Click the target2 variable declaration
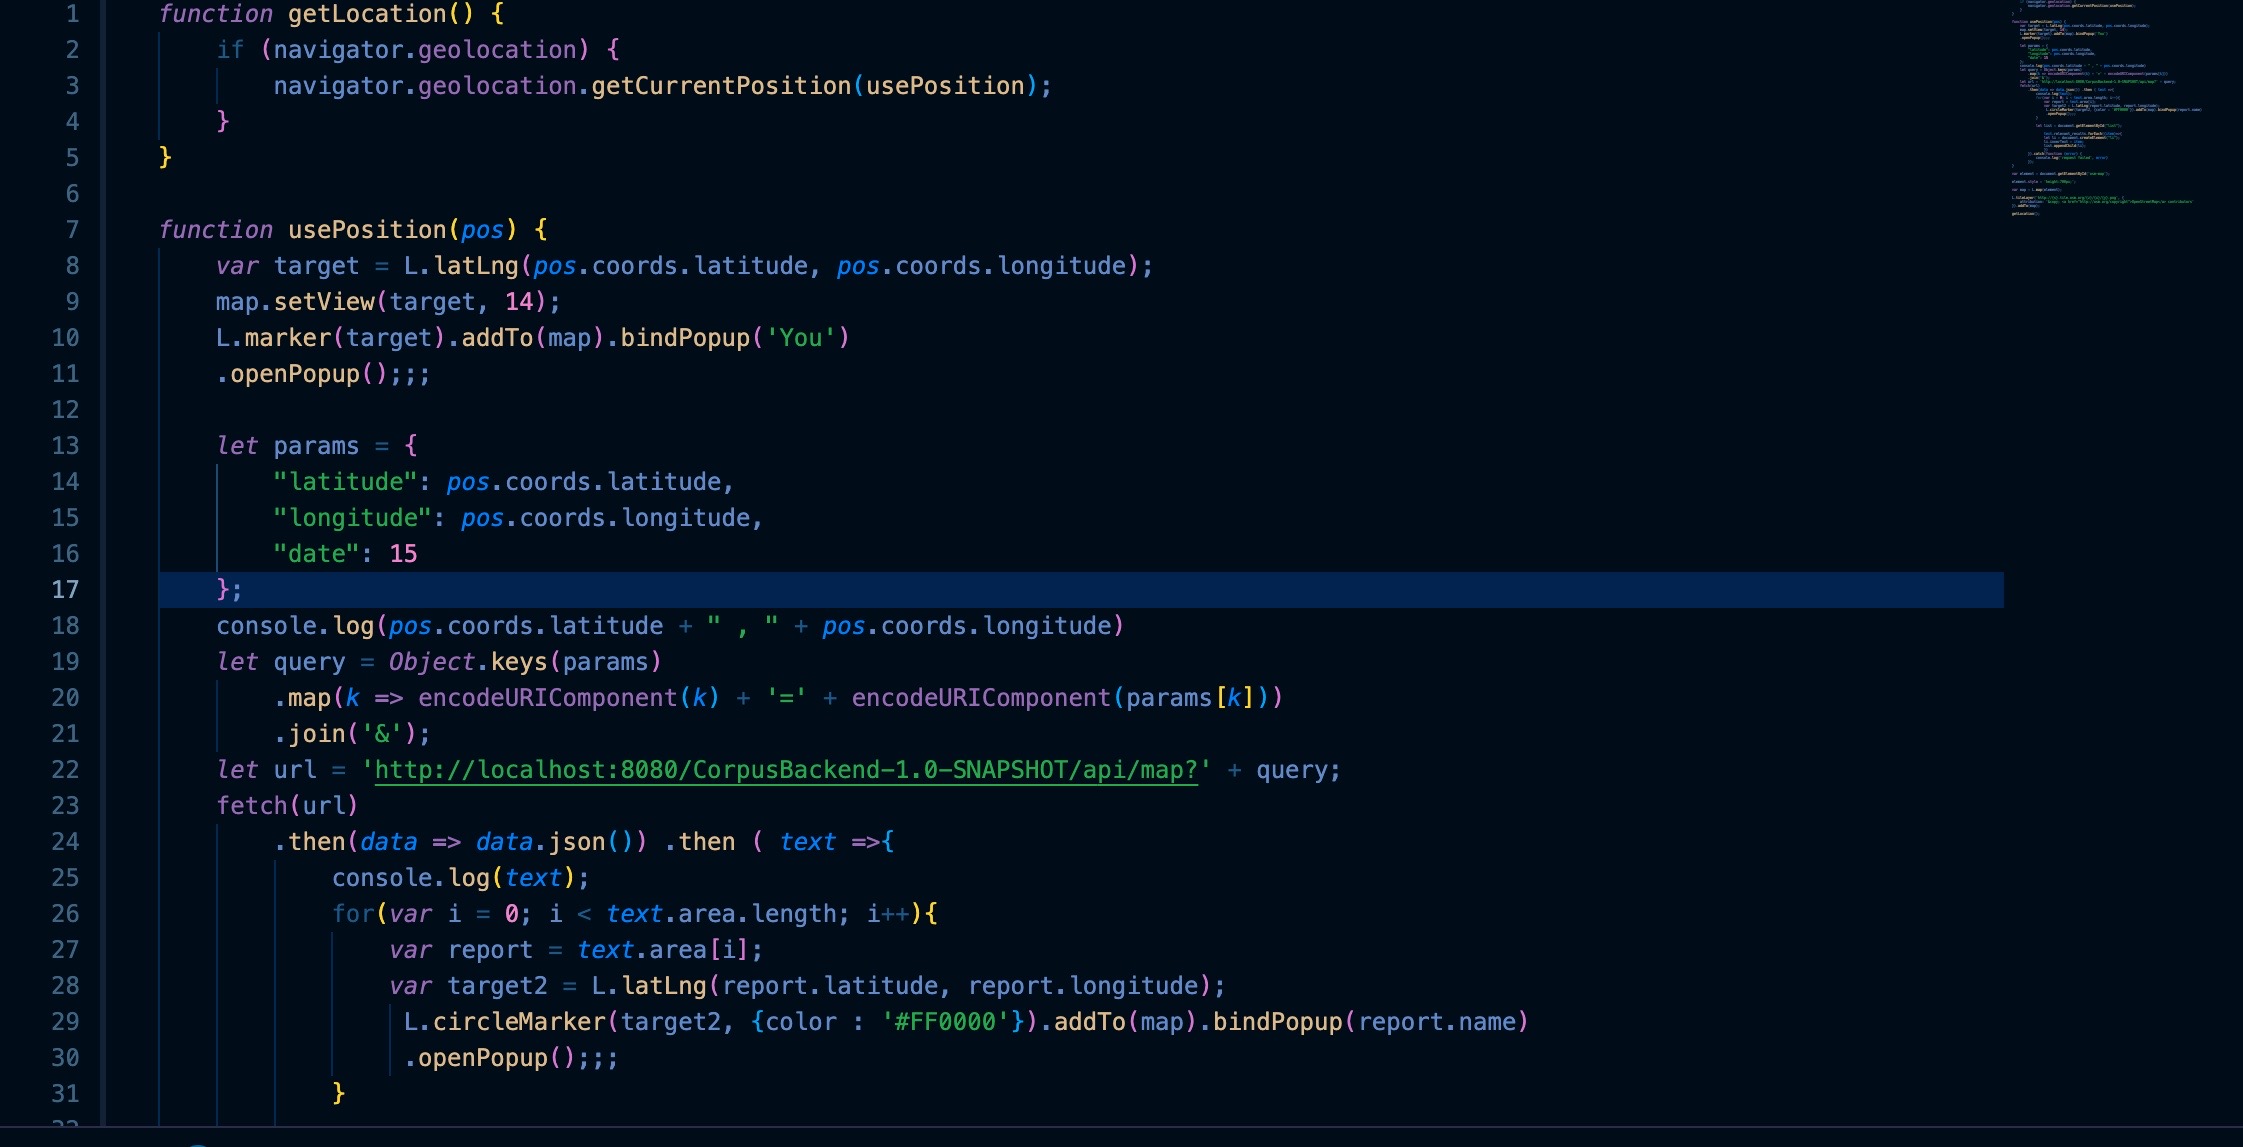2243x1147 pixels. pyautogui.click(x=497, y=986)
